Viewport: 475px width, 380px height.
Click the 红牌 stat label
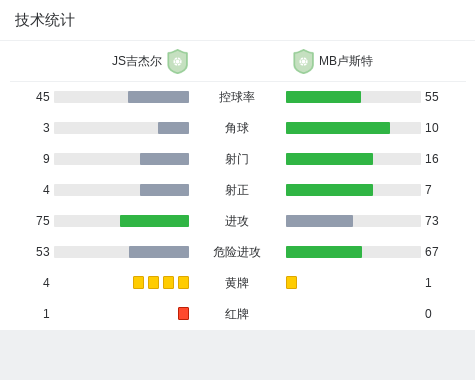(237, 314)
